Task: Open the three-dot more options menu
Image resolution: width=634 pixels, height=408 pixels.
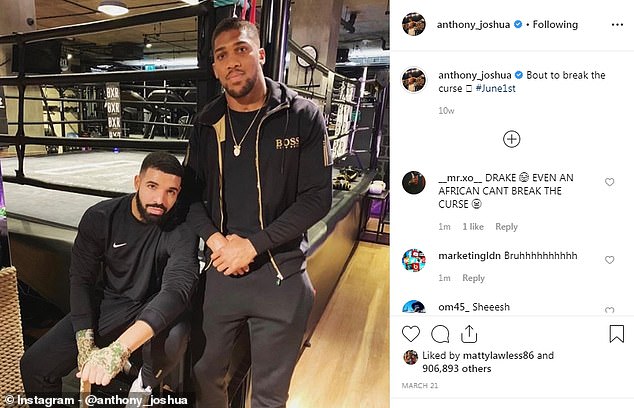Action: coord(617,25)
